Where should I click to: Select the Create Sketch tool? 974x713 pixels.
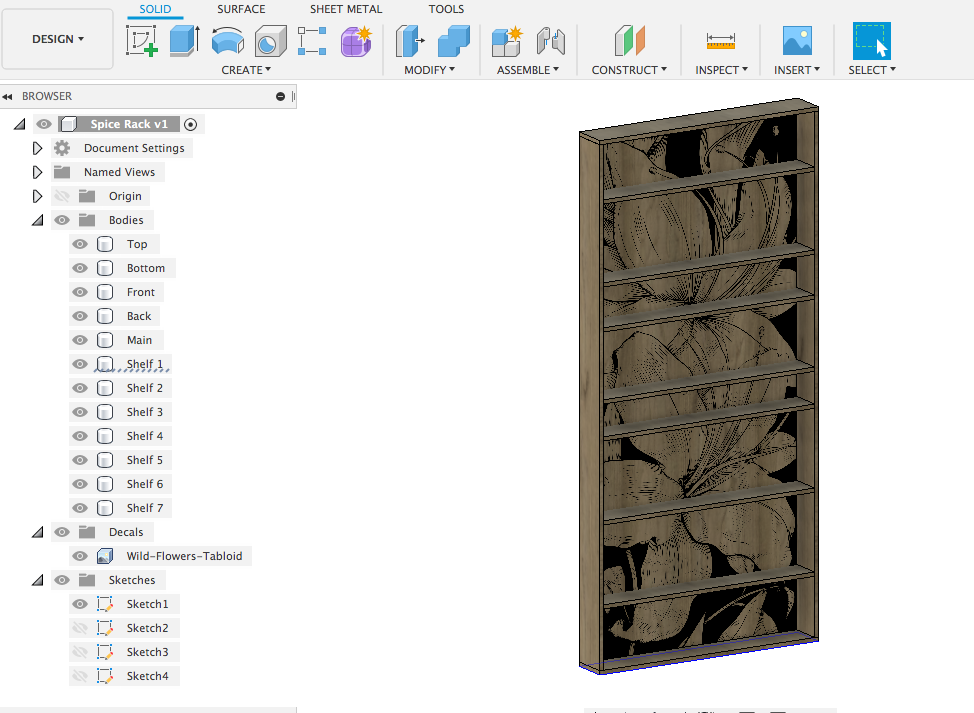pyautogui.click(x=142, y=41)
